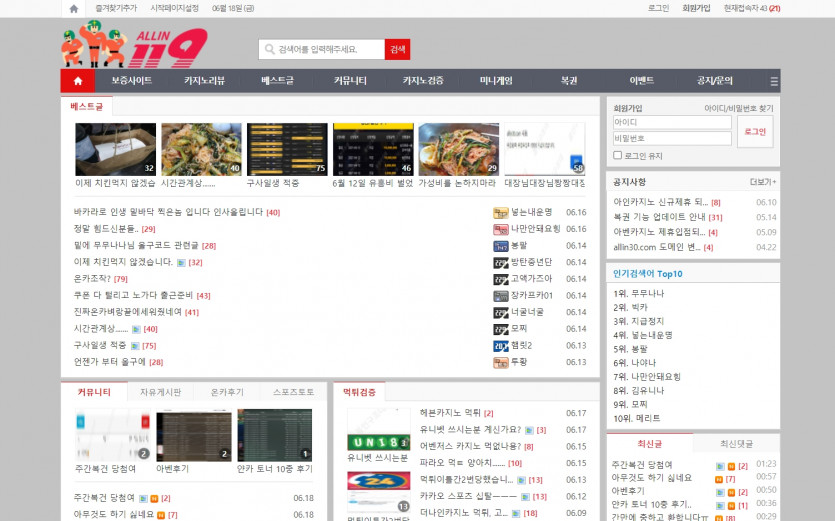The image size is (835, 521).
Task: Click the red home icon in navigation bar
Action: click(x=77, y=81)
